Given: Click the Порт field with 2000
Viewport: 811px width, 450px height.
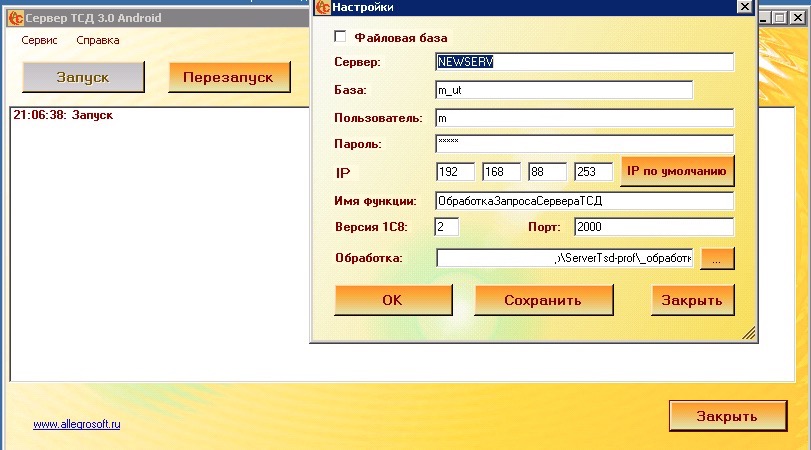Looking at the screenshot, I should (x=654, y=227).
